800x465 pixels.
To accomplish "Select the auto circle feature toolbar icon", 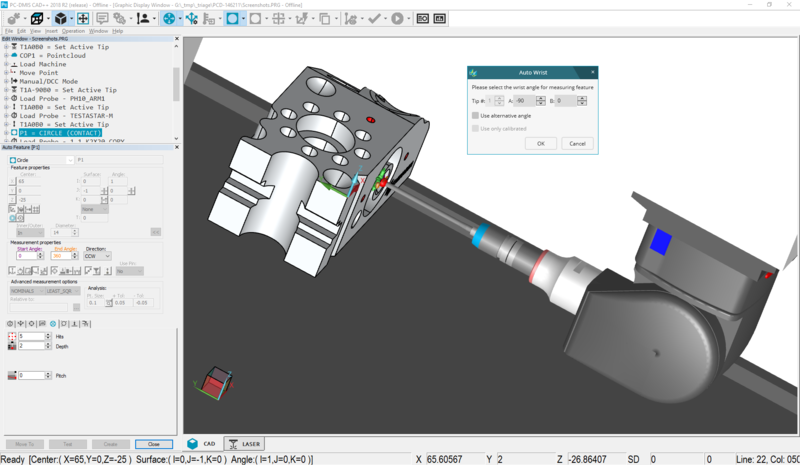I will 234,18.
